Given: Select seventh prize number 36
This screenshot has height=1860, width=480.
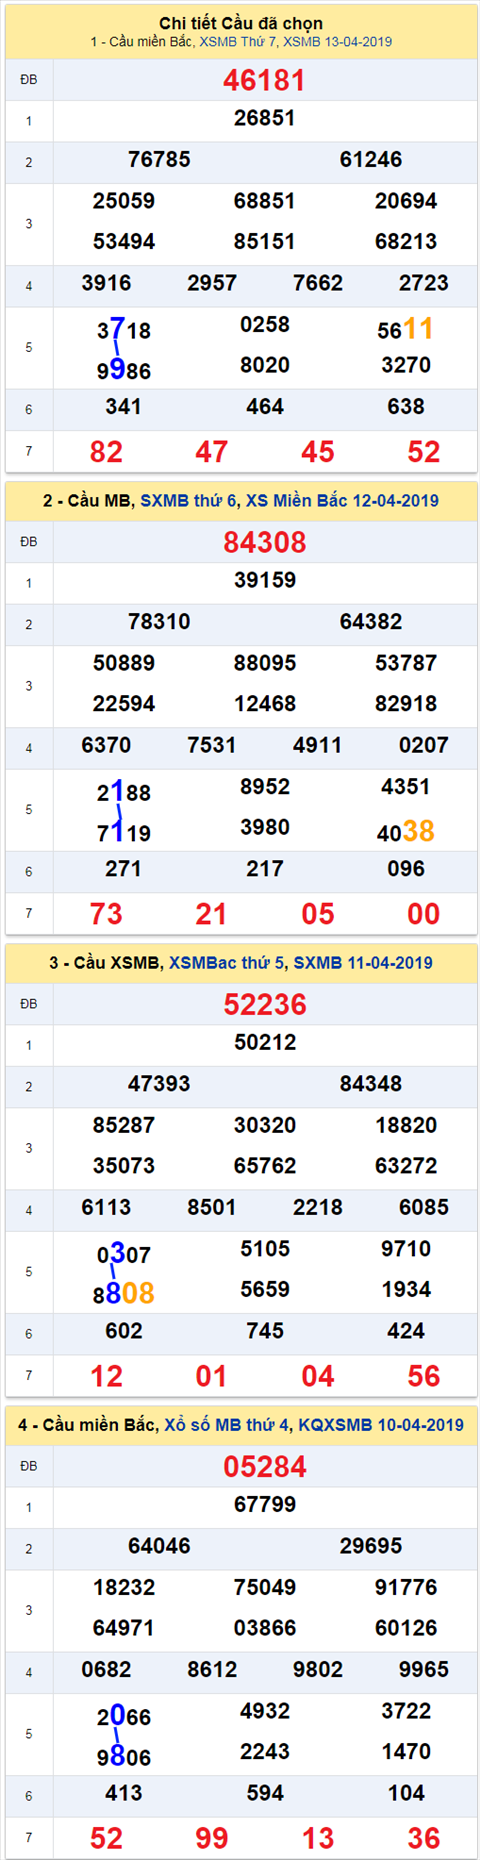Looking at the screenshot, I should pyautogui.click(x=424, y=1838).
